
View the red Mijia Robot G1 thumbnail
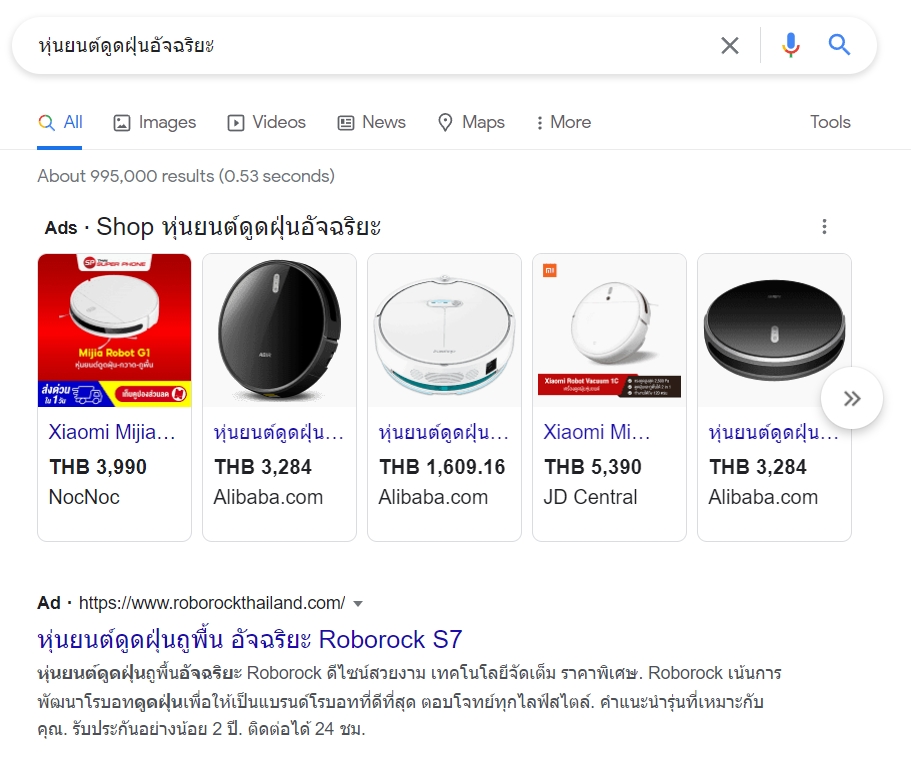pos(114,331)
